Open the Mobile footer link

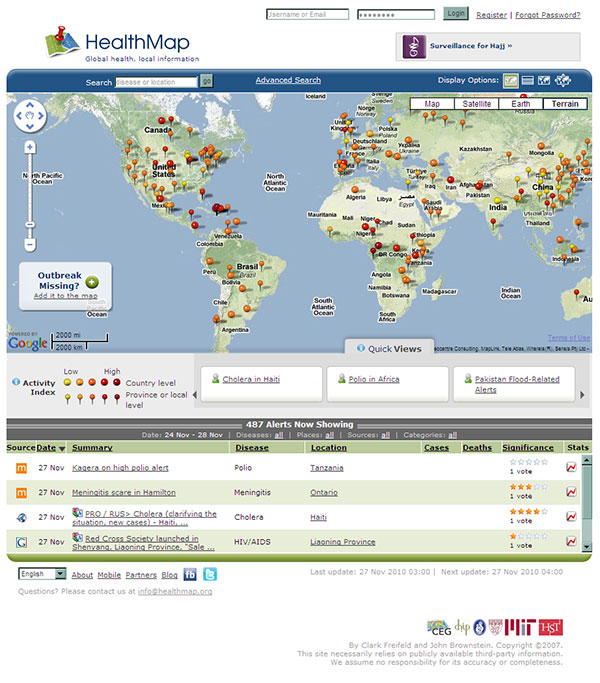109,575
